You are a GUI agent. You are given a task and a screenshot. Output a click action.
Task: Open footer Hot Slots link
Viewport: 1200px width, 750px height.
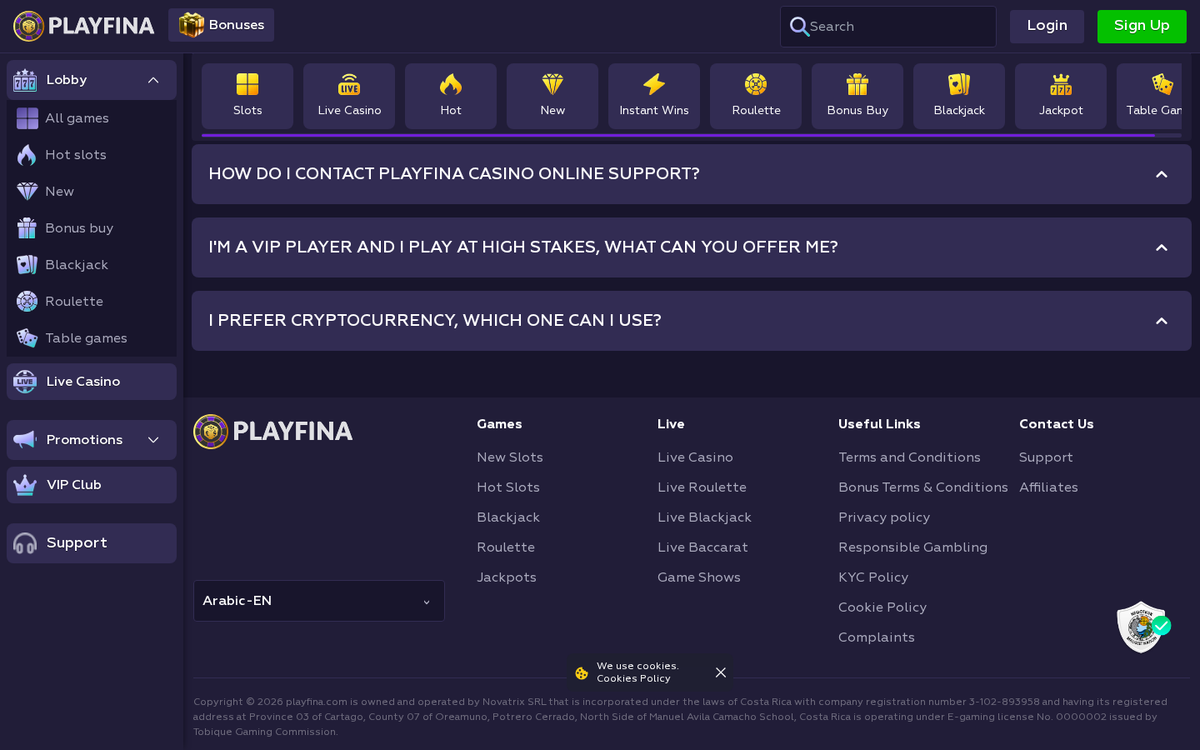pyautogui.click(x=508, y=487)
